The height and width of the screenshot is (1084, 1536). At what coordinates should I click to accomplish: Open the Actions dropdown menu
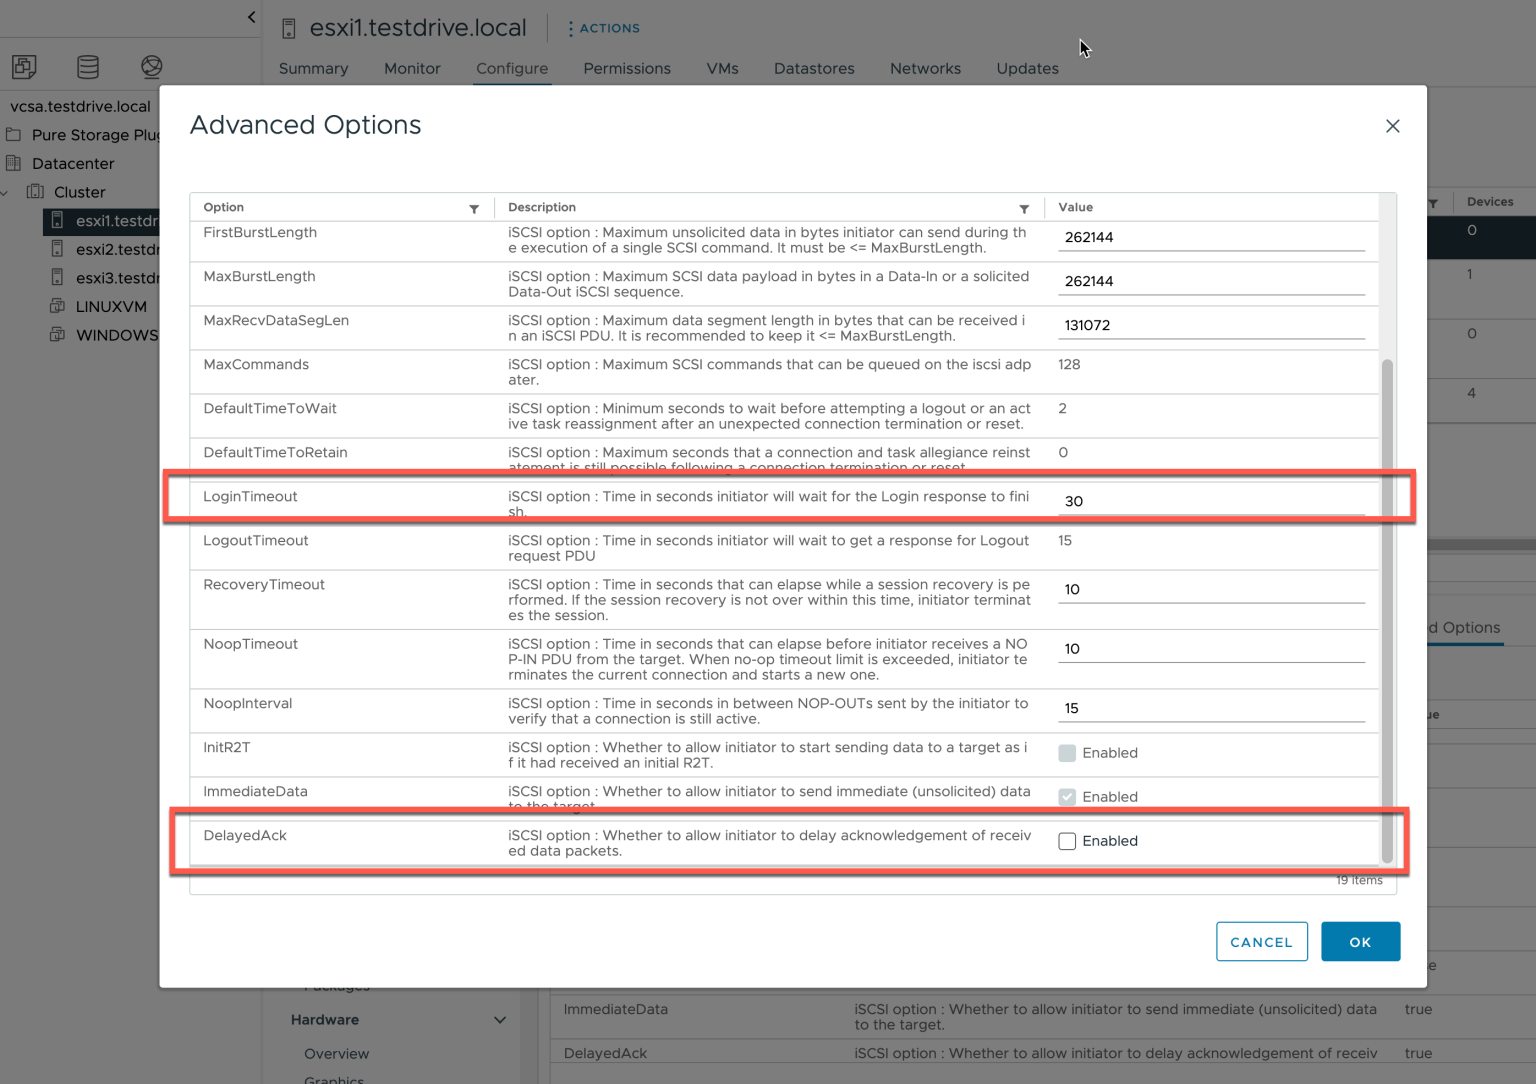(603, 28)
